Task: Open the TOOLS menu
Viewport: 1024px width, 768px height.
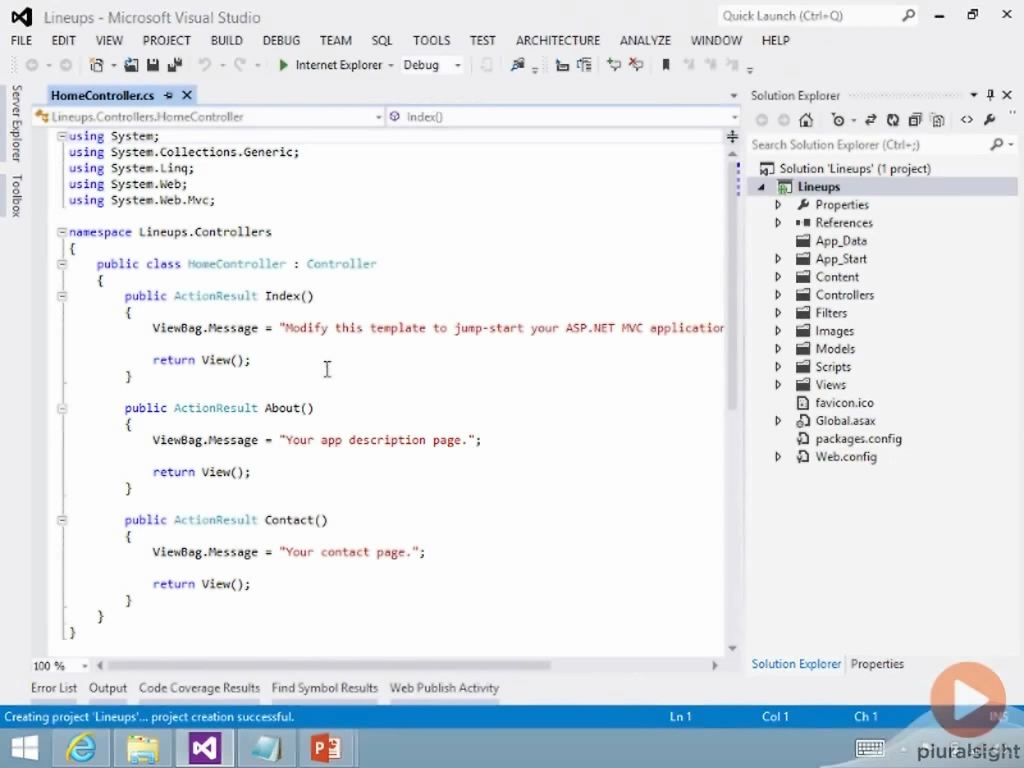Action: 432,40
